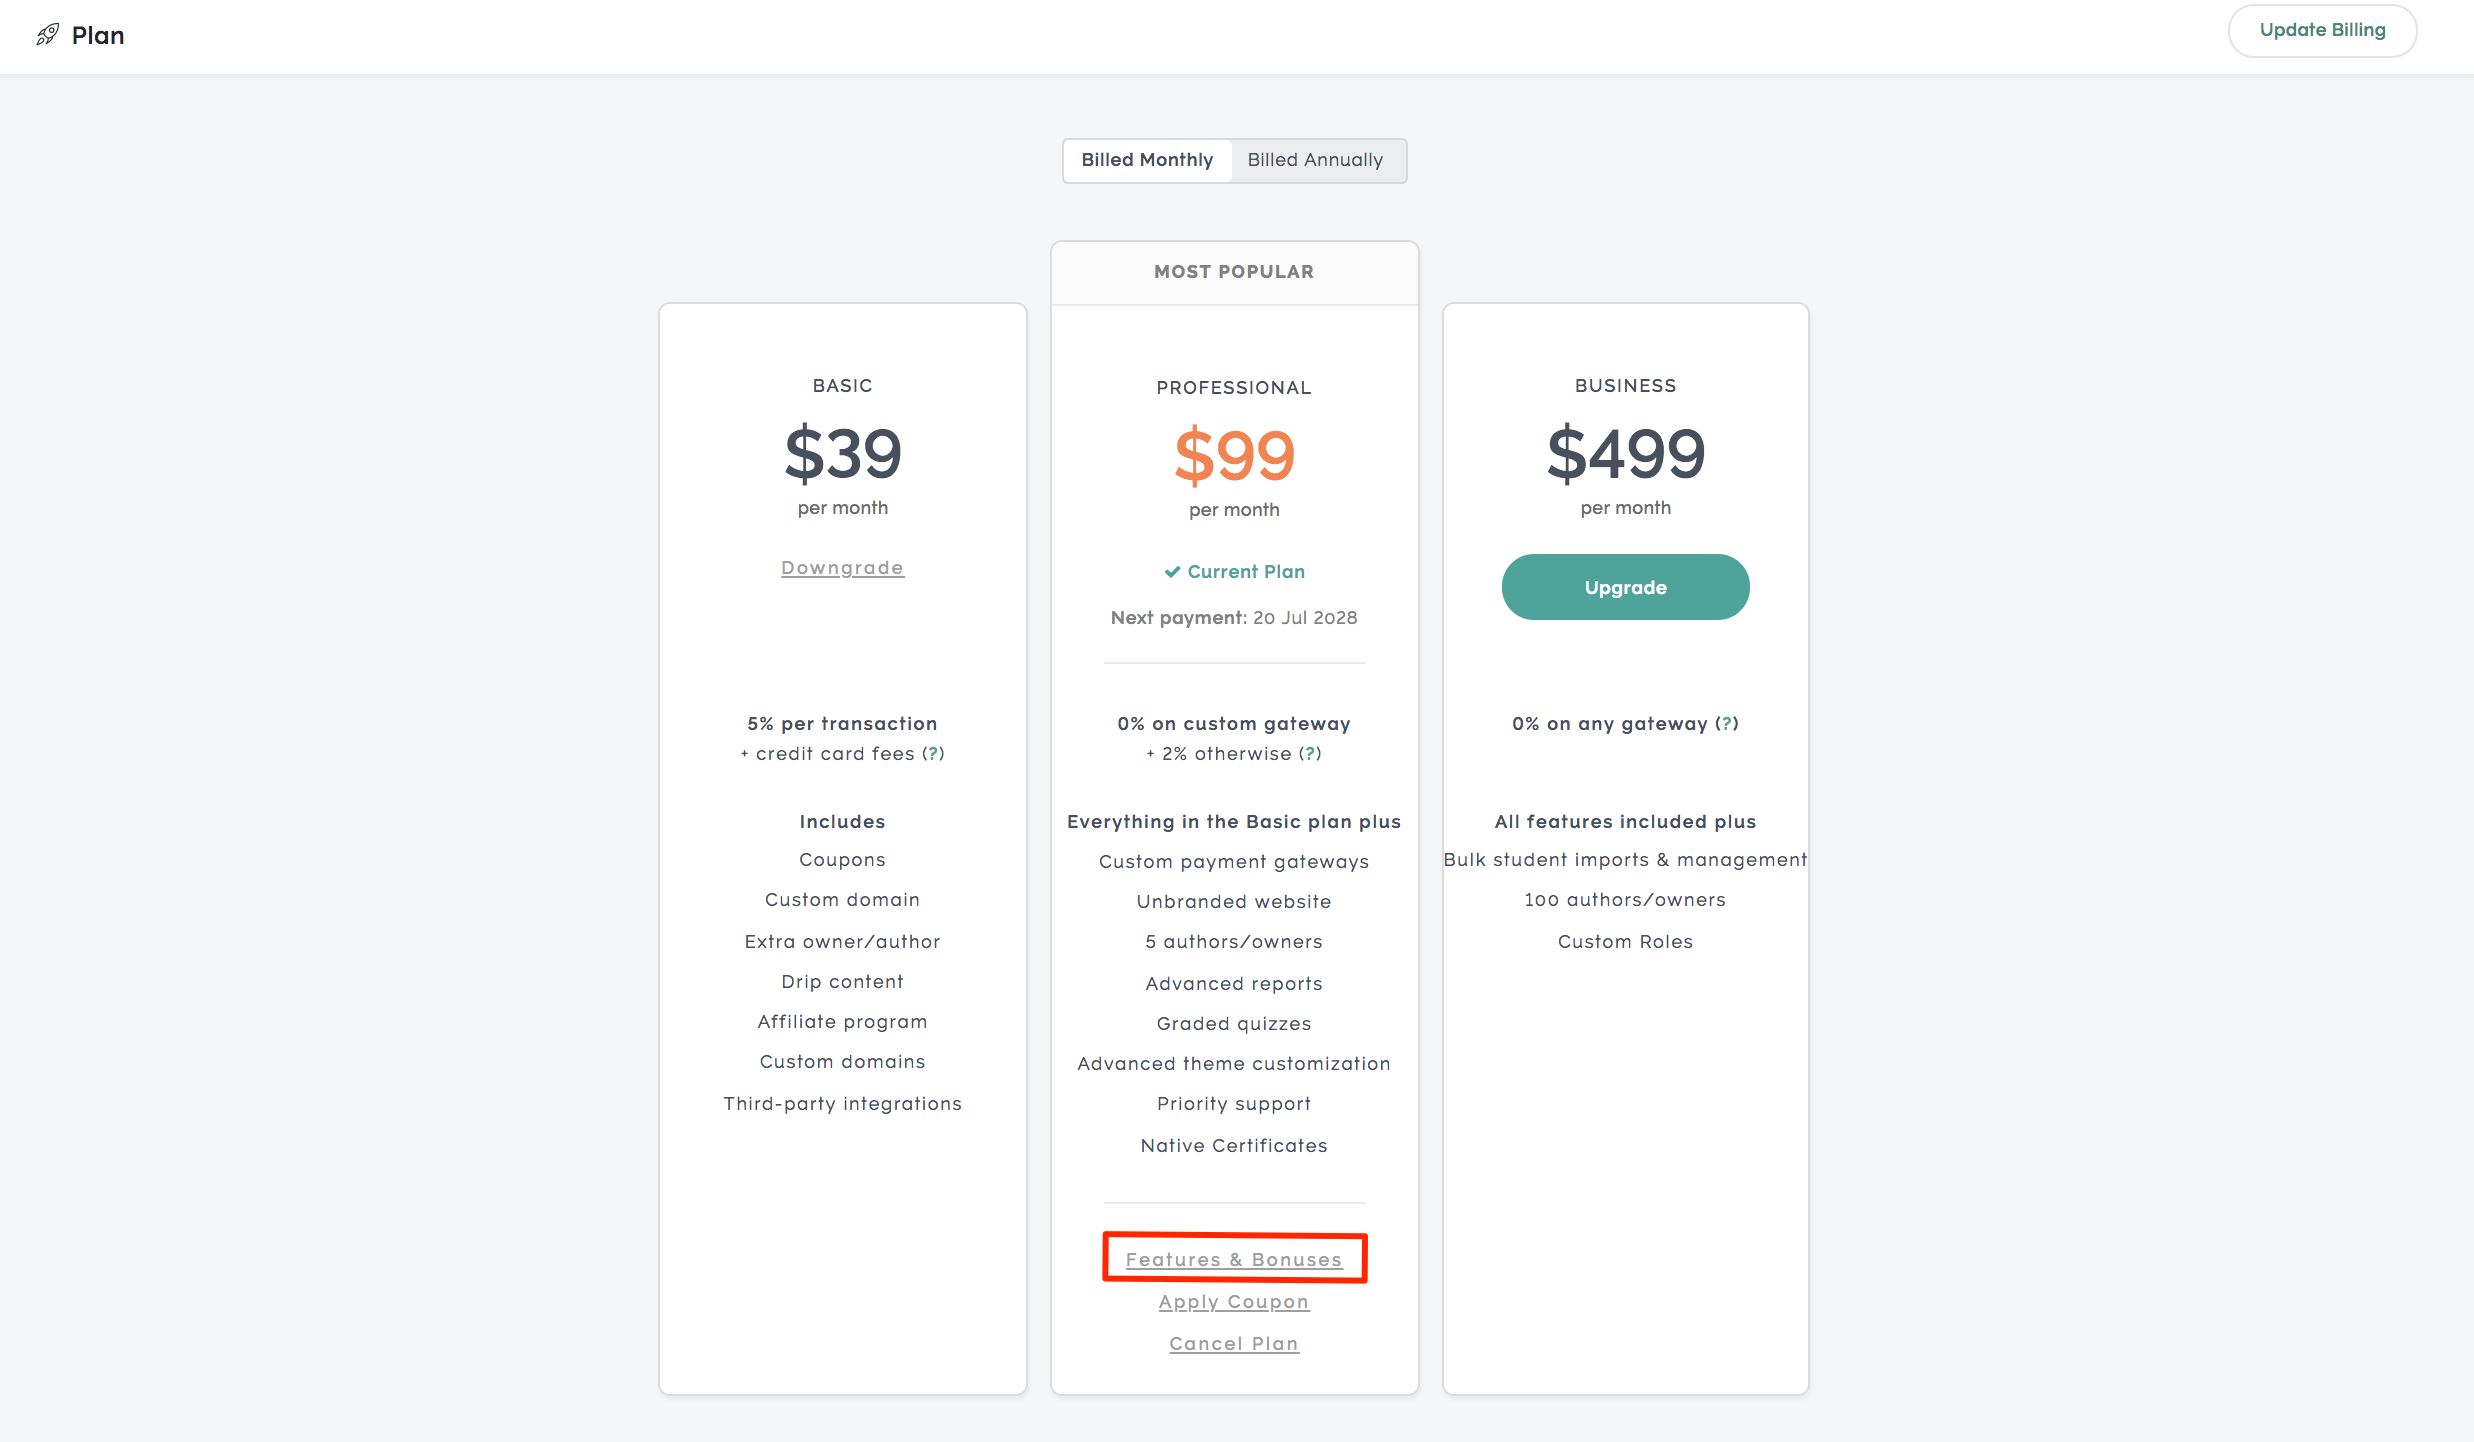
Task: Click the Cancel Plan link
Action: click(1234, 1343)
